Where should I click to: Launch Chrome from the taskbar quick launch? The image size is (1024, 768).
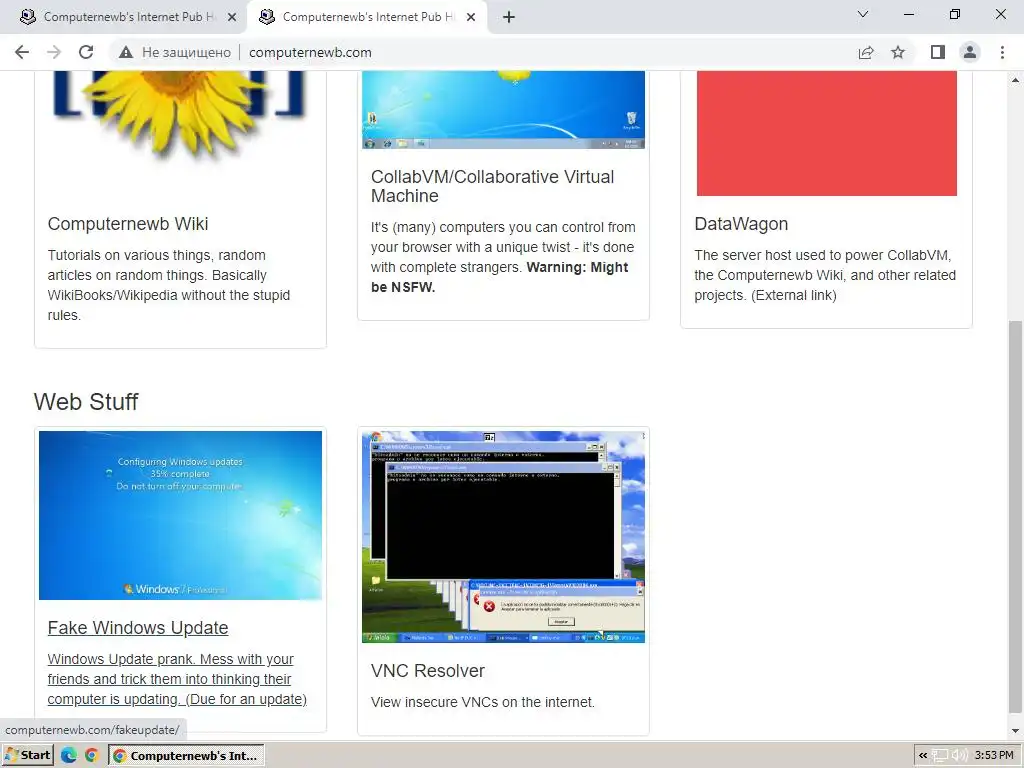click(91, 756)
